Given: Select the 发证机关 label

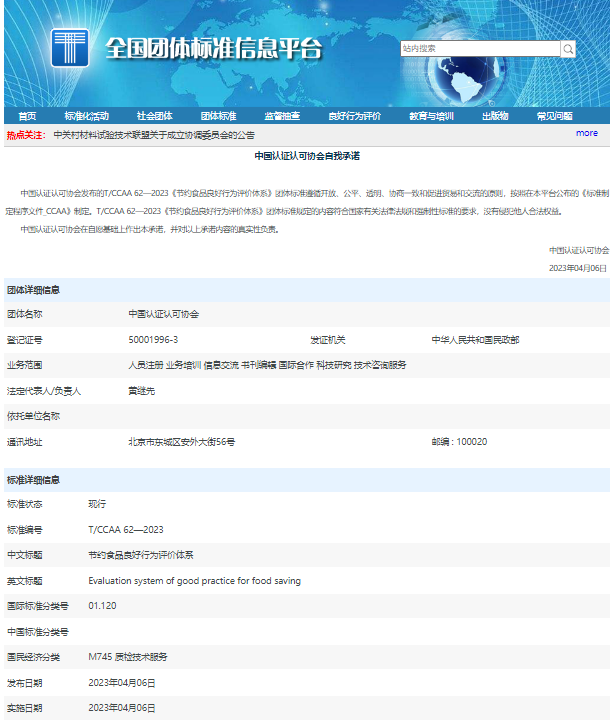Looking at the screenshot, I should coord(328,340).
